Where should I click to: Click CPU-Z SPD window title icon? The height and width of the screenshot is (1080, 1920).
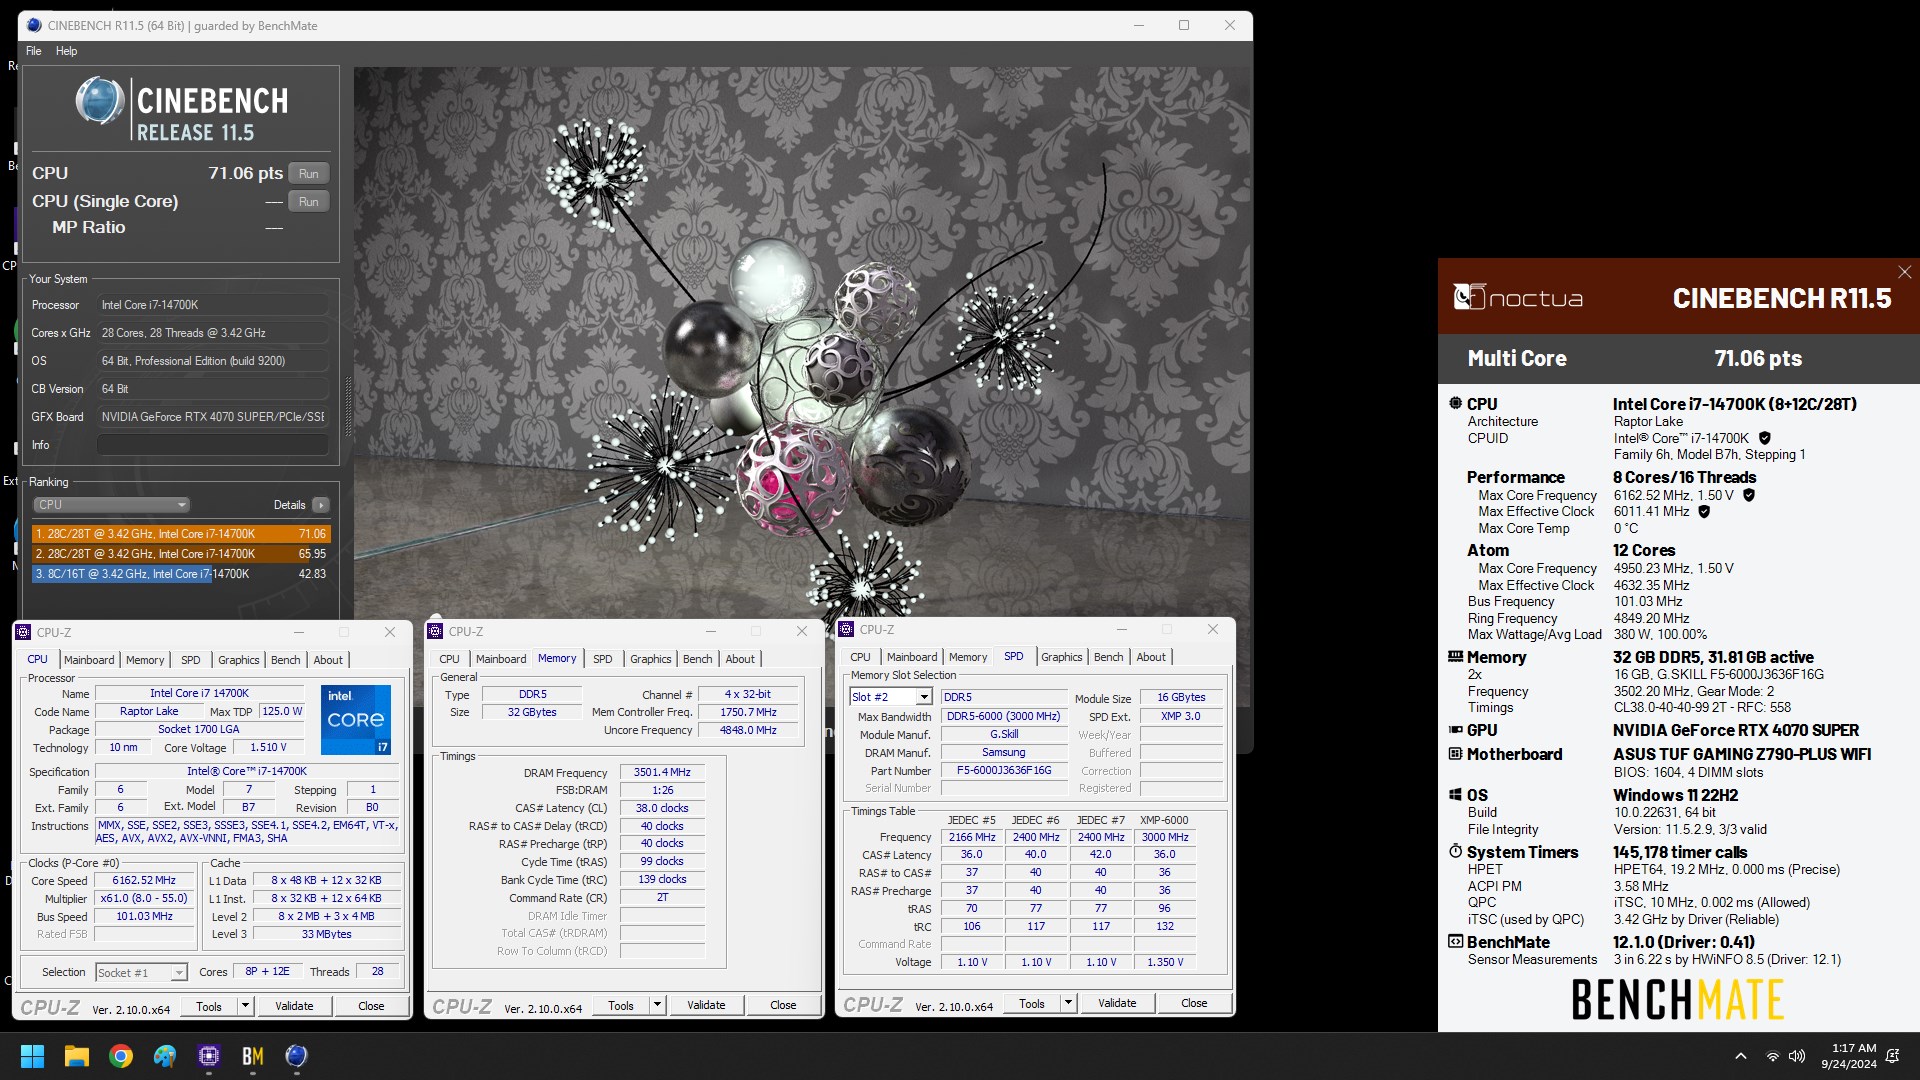point(846,629)
